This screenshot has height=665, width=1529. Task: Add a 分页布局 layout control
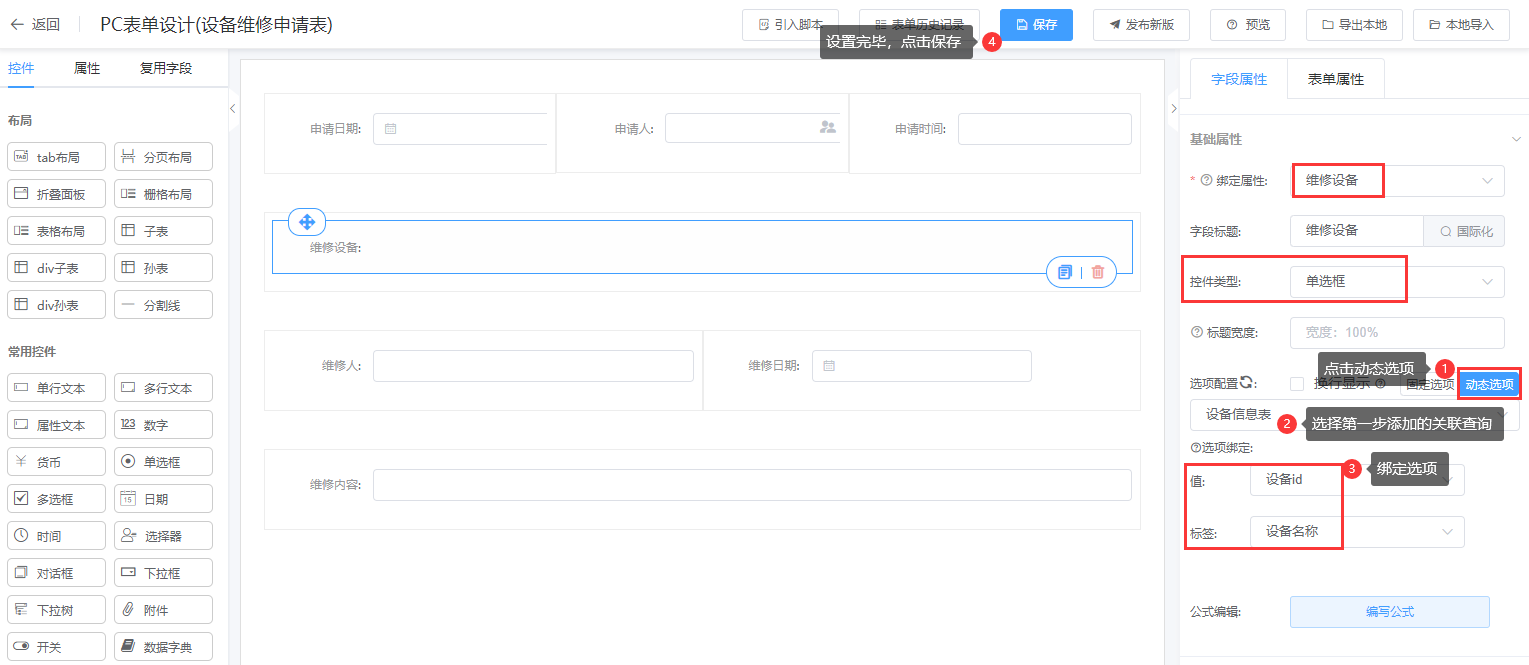(x=163, y=157)
